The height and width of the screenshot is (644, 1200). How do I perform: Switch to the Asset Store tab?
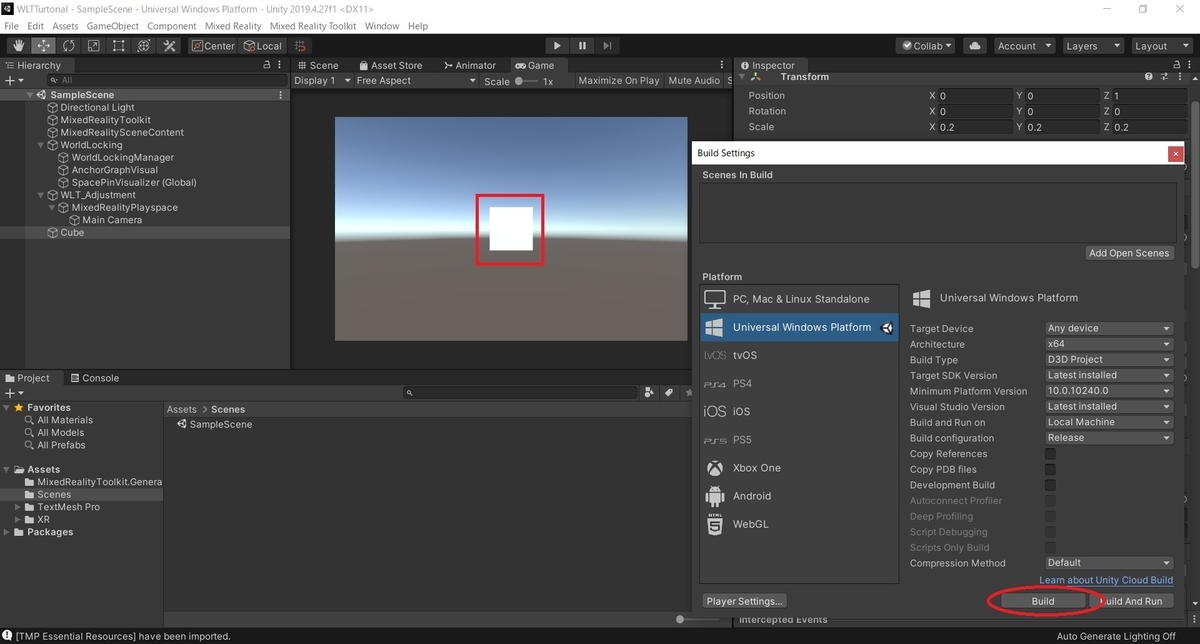tap(389, 65)
